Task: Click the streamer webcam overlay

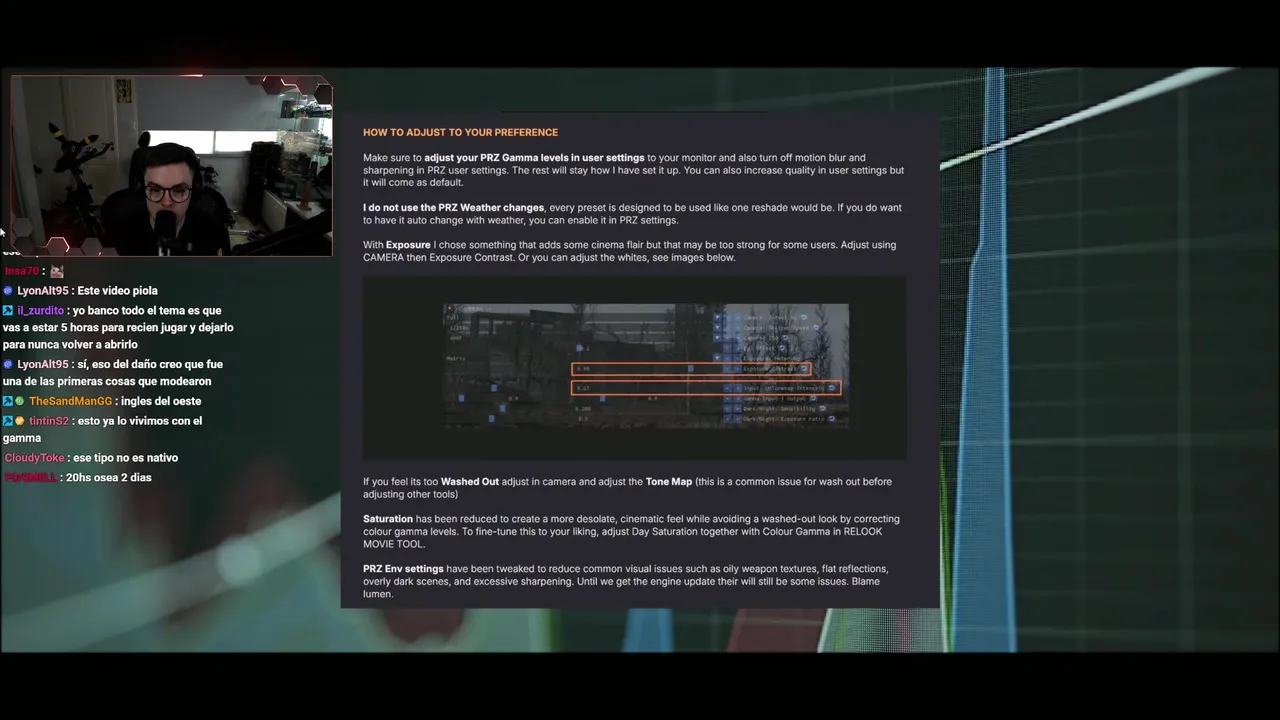Action: (172, 166)
